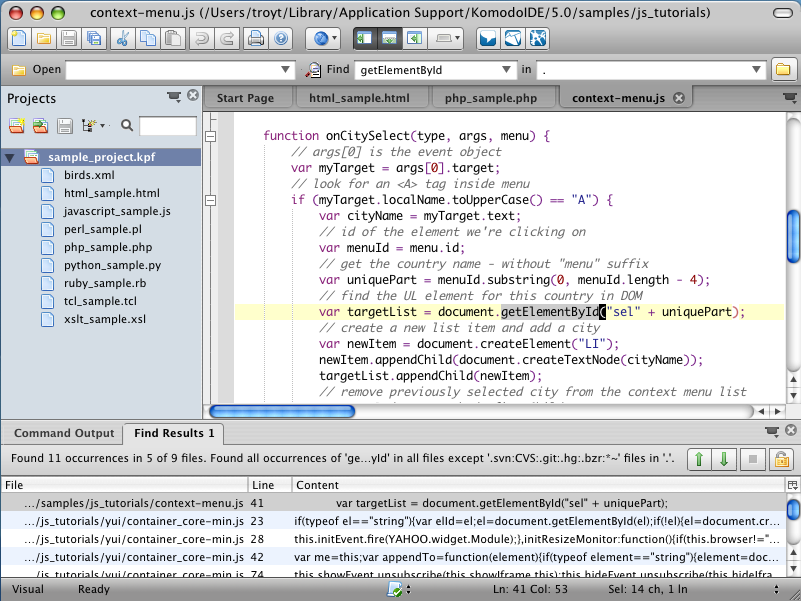Click the browser preview globe icon
801x601 pixels.
point(322,39)
